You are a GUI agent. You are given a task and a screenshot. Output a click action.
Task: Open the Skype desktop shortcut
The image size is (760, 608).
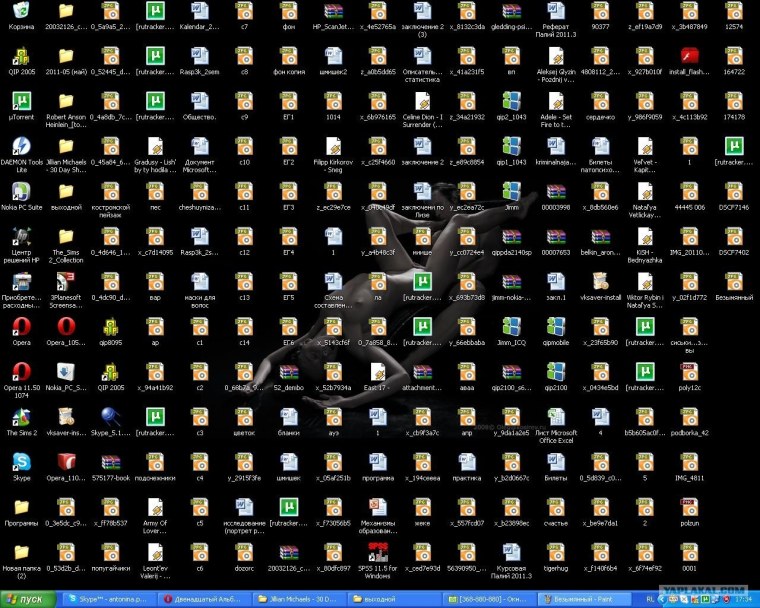21,461
